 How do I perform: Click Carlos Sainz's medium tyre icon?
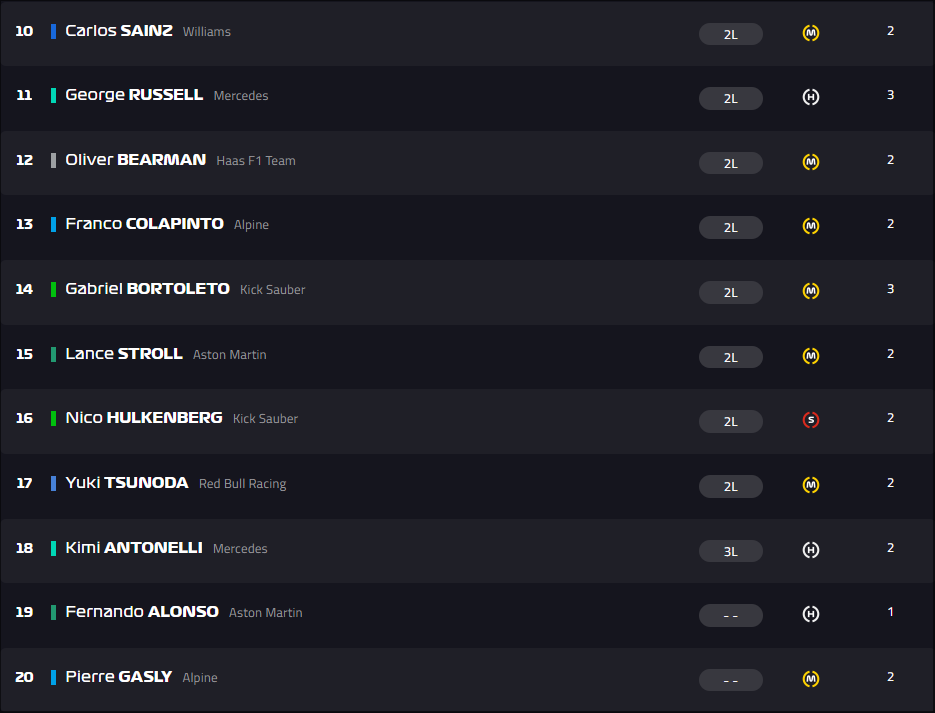pos(811,33)
